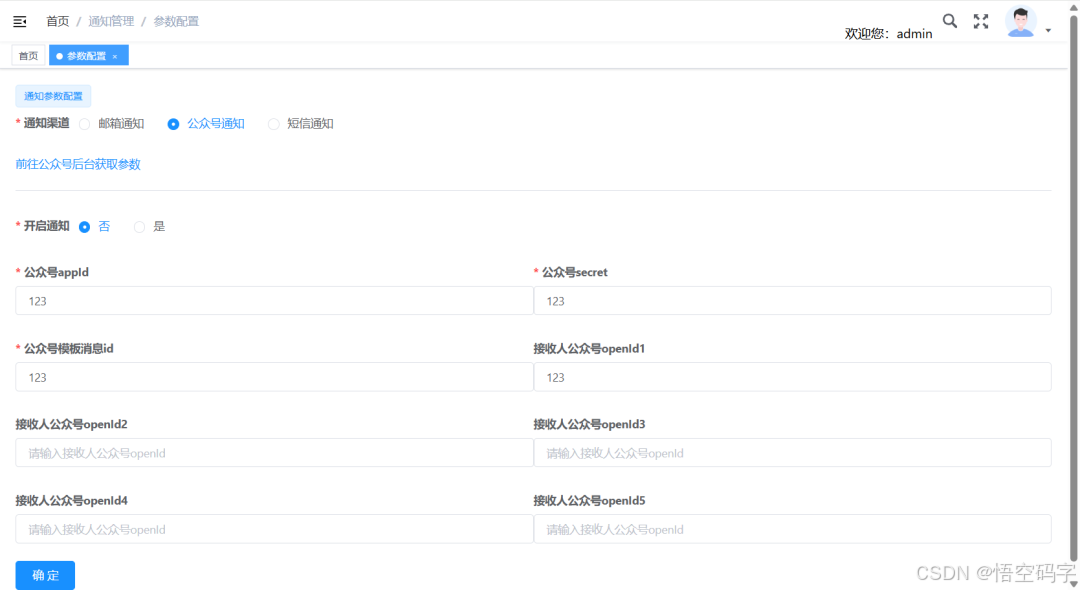Choose 短信通知 radio option
The width and height of the screenshot is (1080, 590).
point(301,124)
